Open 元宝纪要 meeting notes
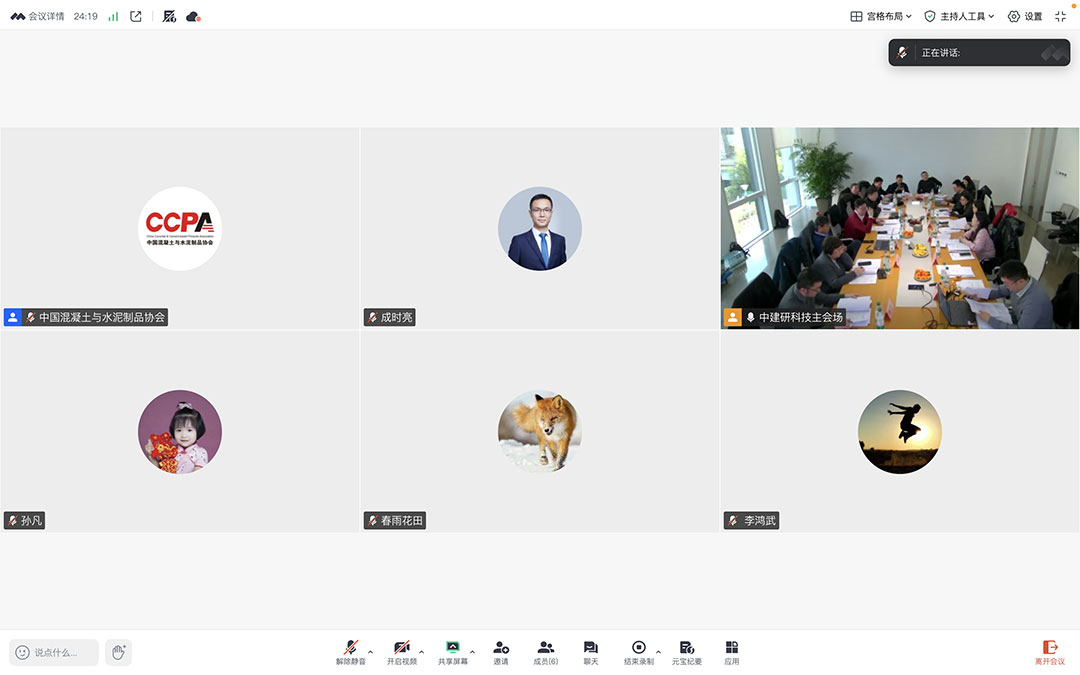 click(686, 652)
